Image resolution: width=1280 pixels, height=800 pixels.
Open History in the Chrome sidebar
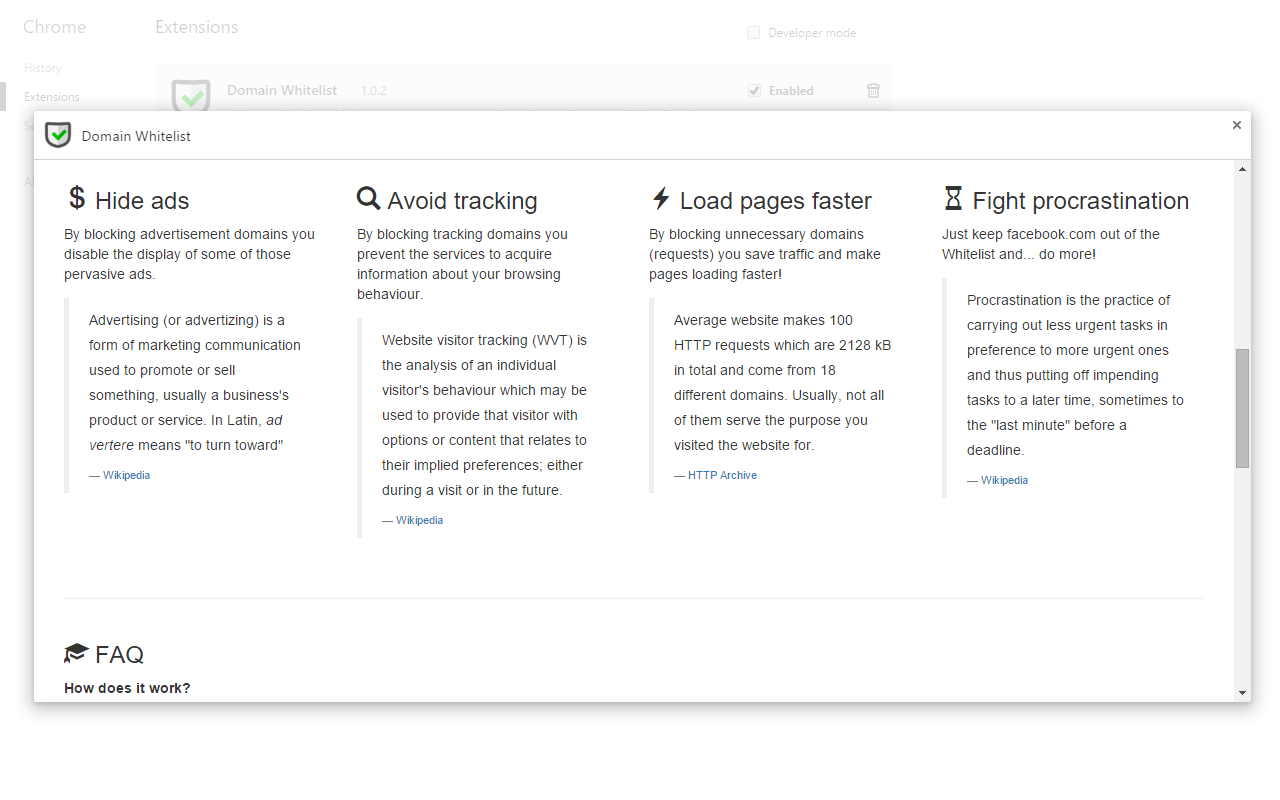click(43, 68)
